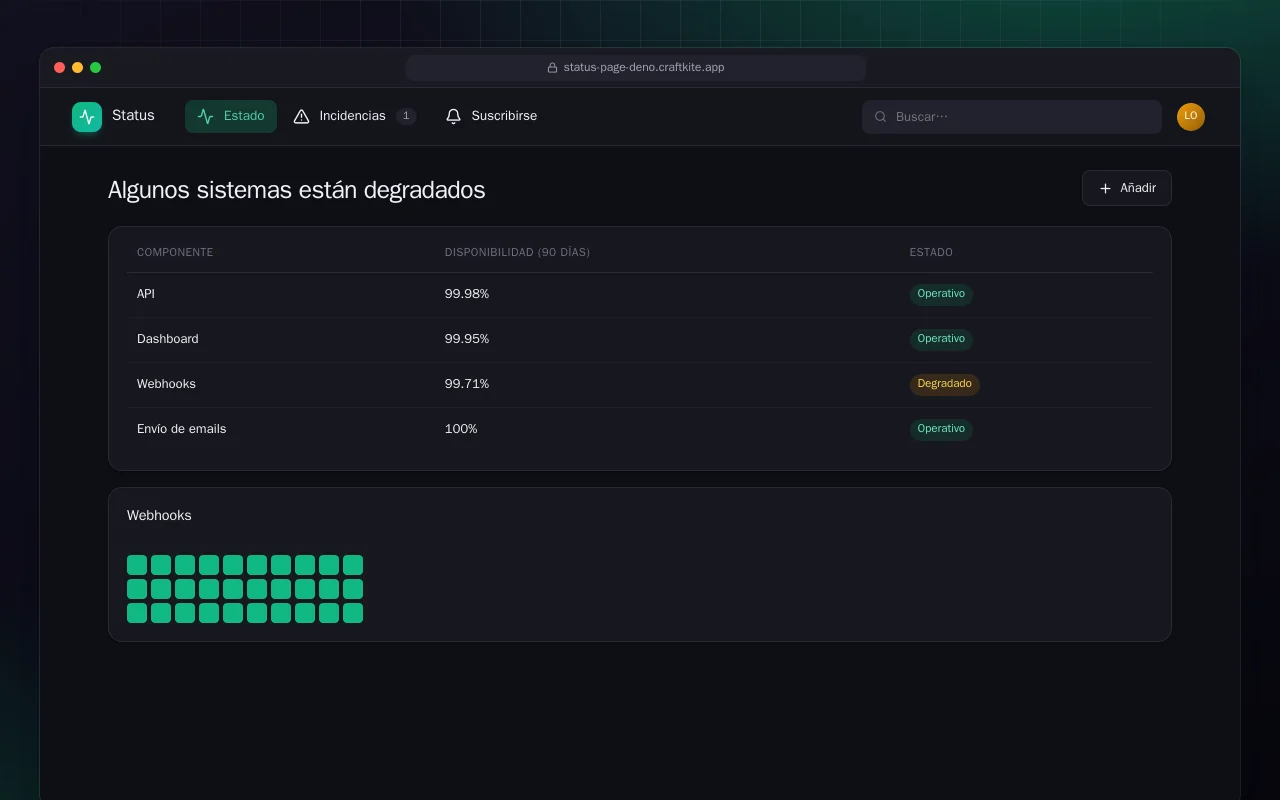
Task: Click the Status app logo icon
Action: tap(87, 117)
